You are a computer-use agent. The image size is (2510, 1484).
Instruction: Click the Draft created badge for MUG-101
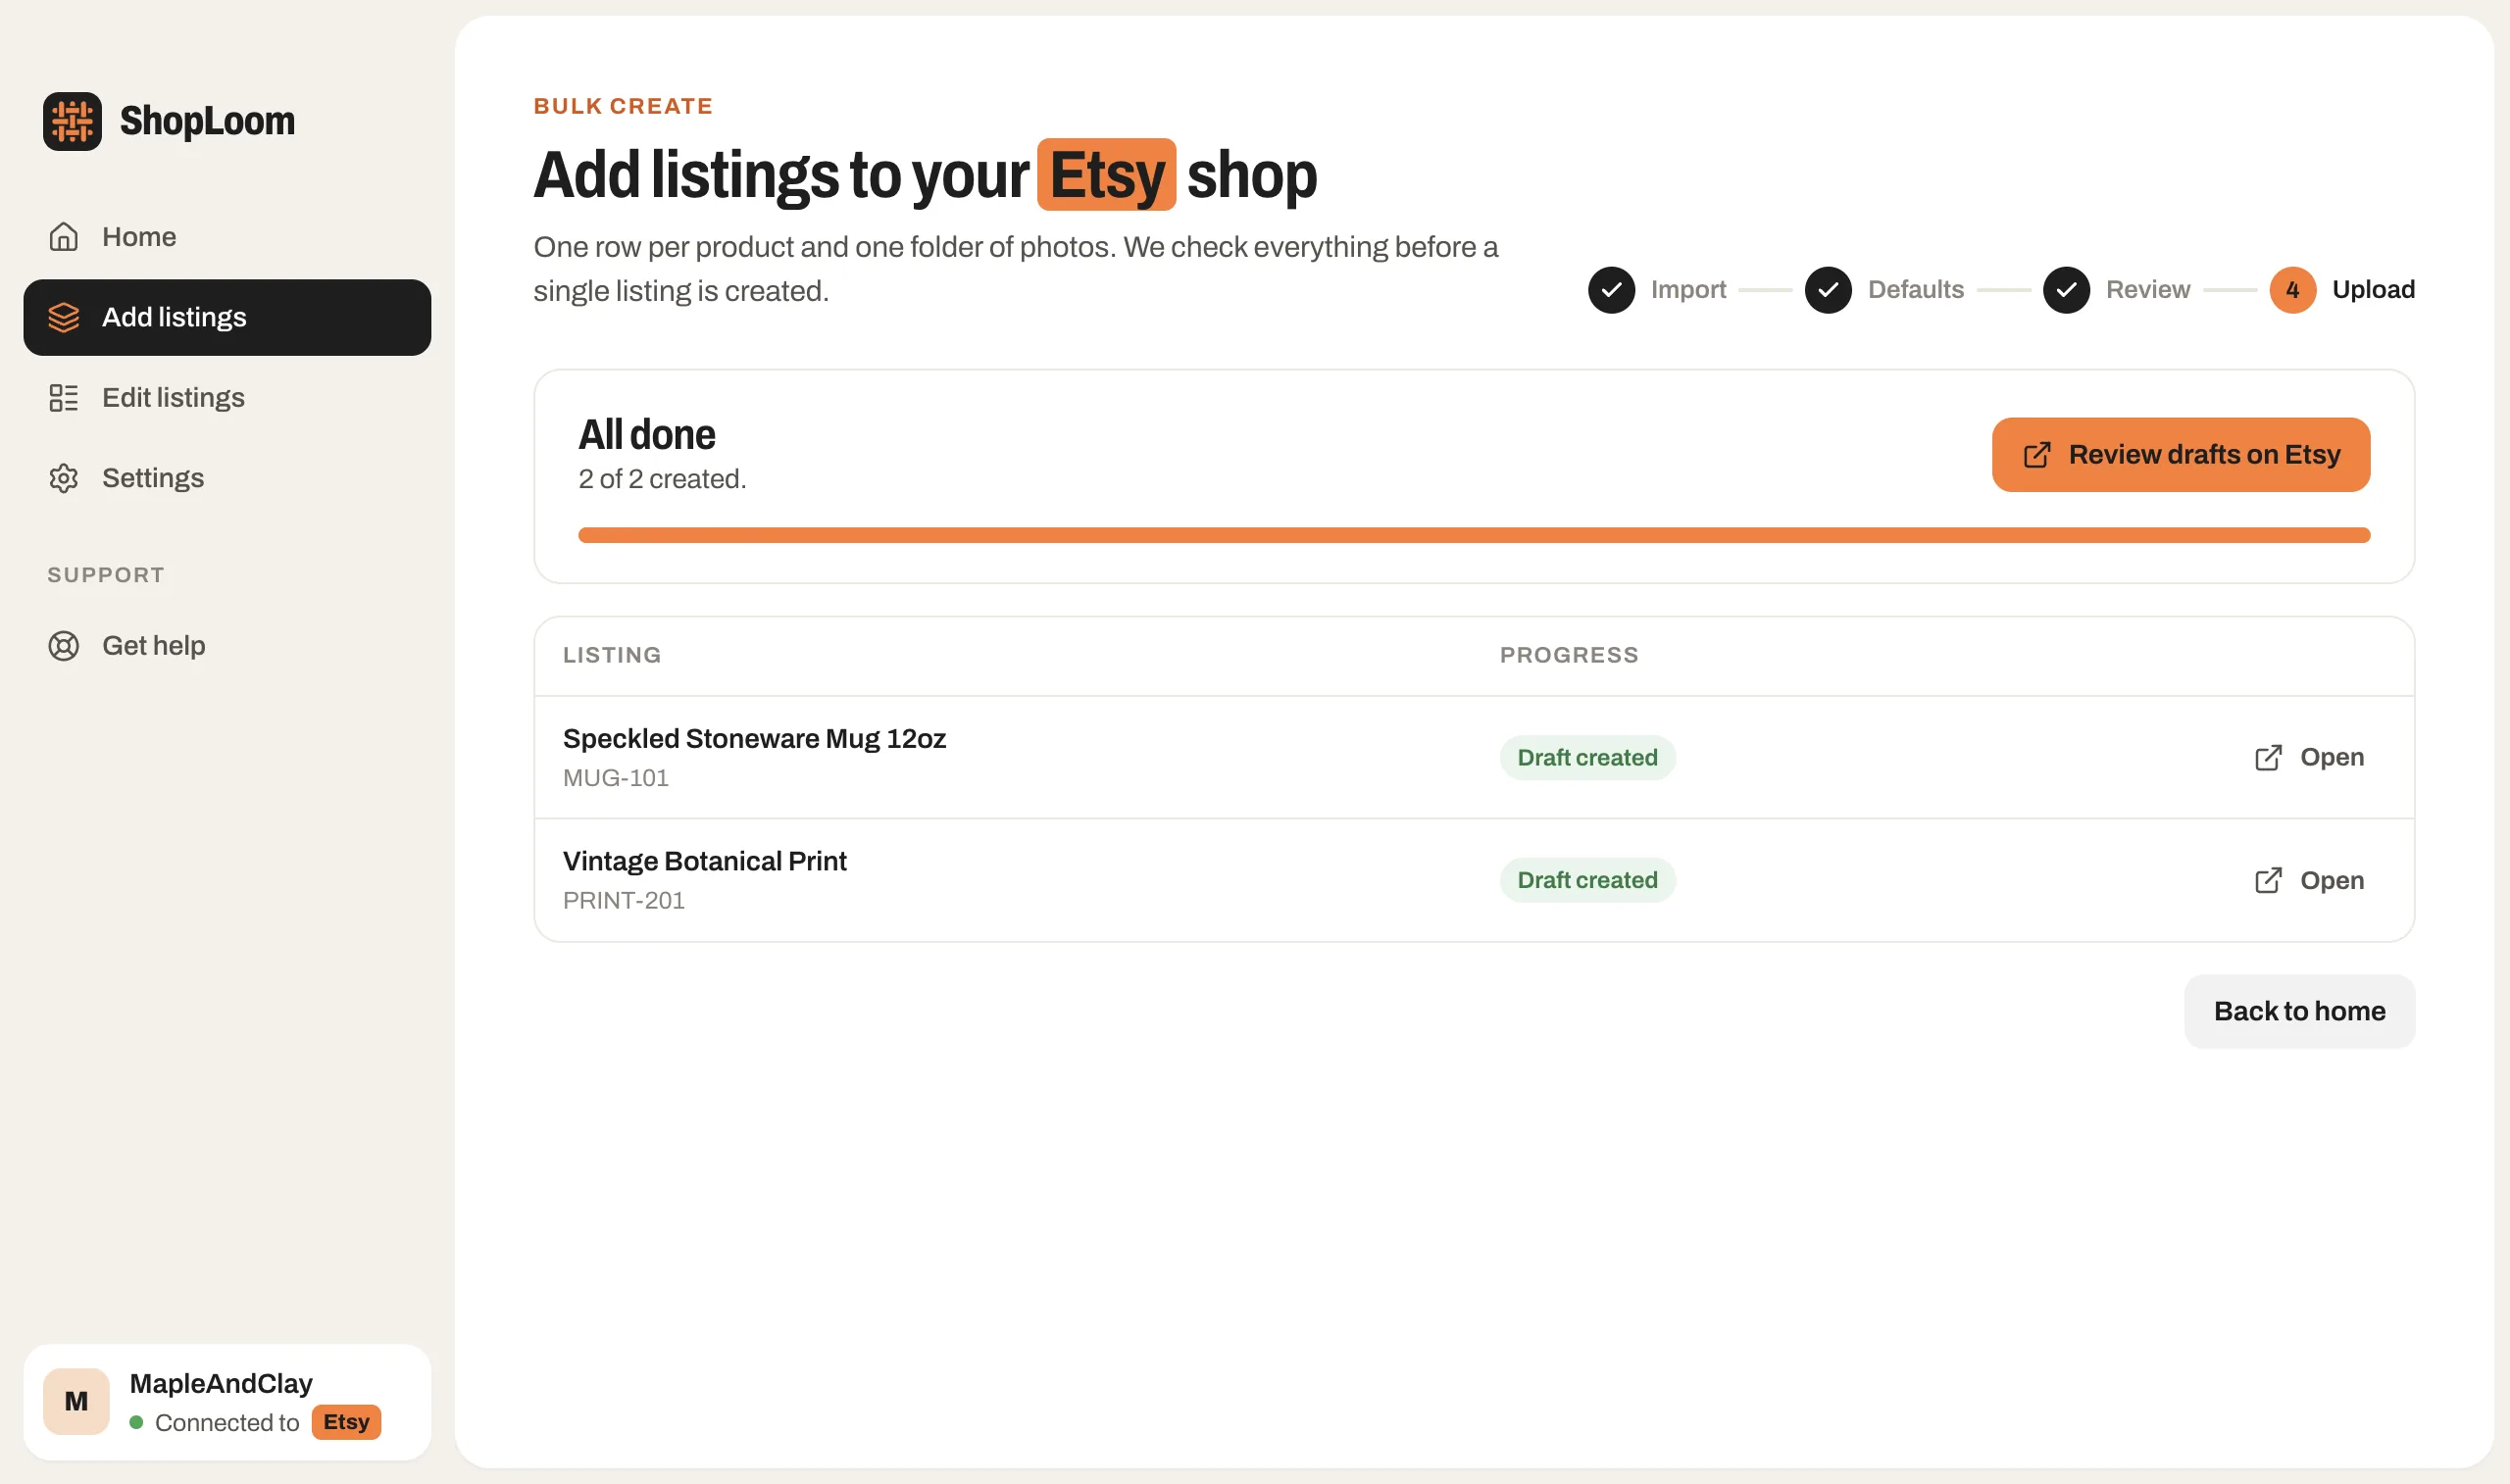1587,757
